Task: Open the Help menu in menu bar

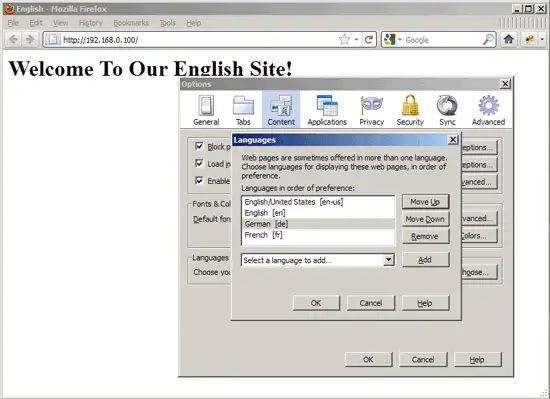Action: (x=194, y=23)
